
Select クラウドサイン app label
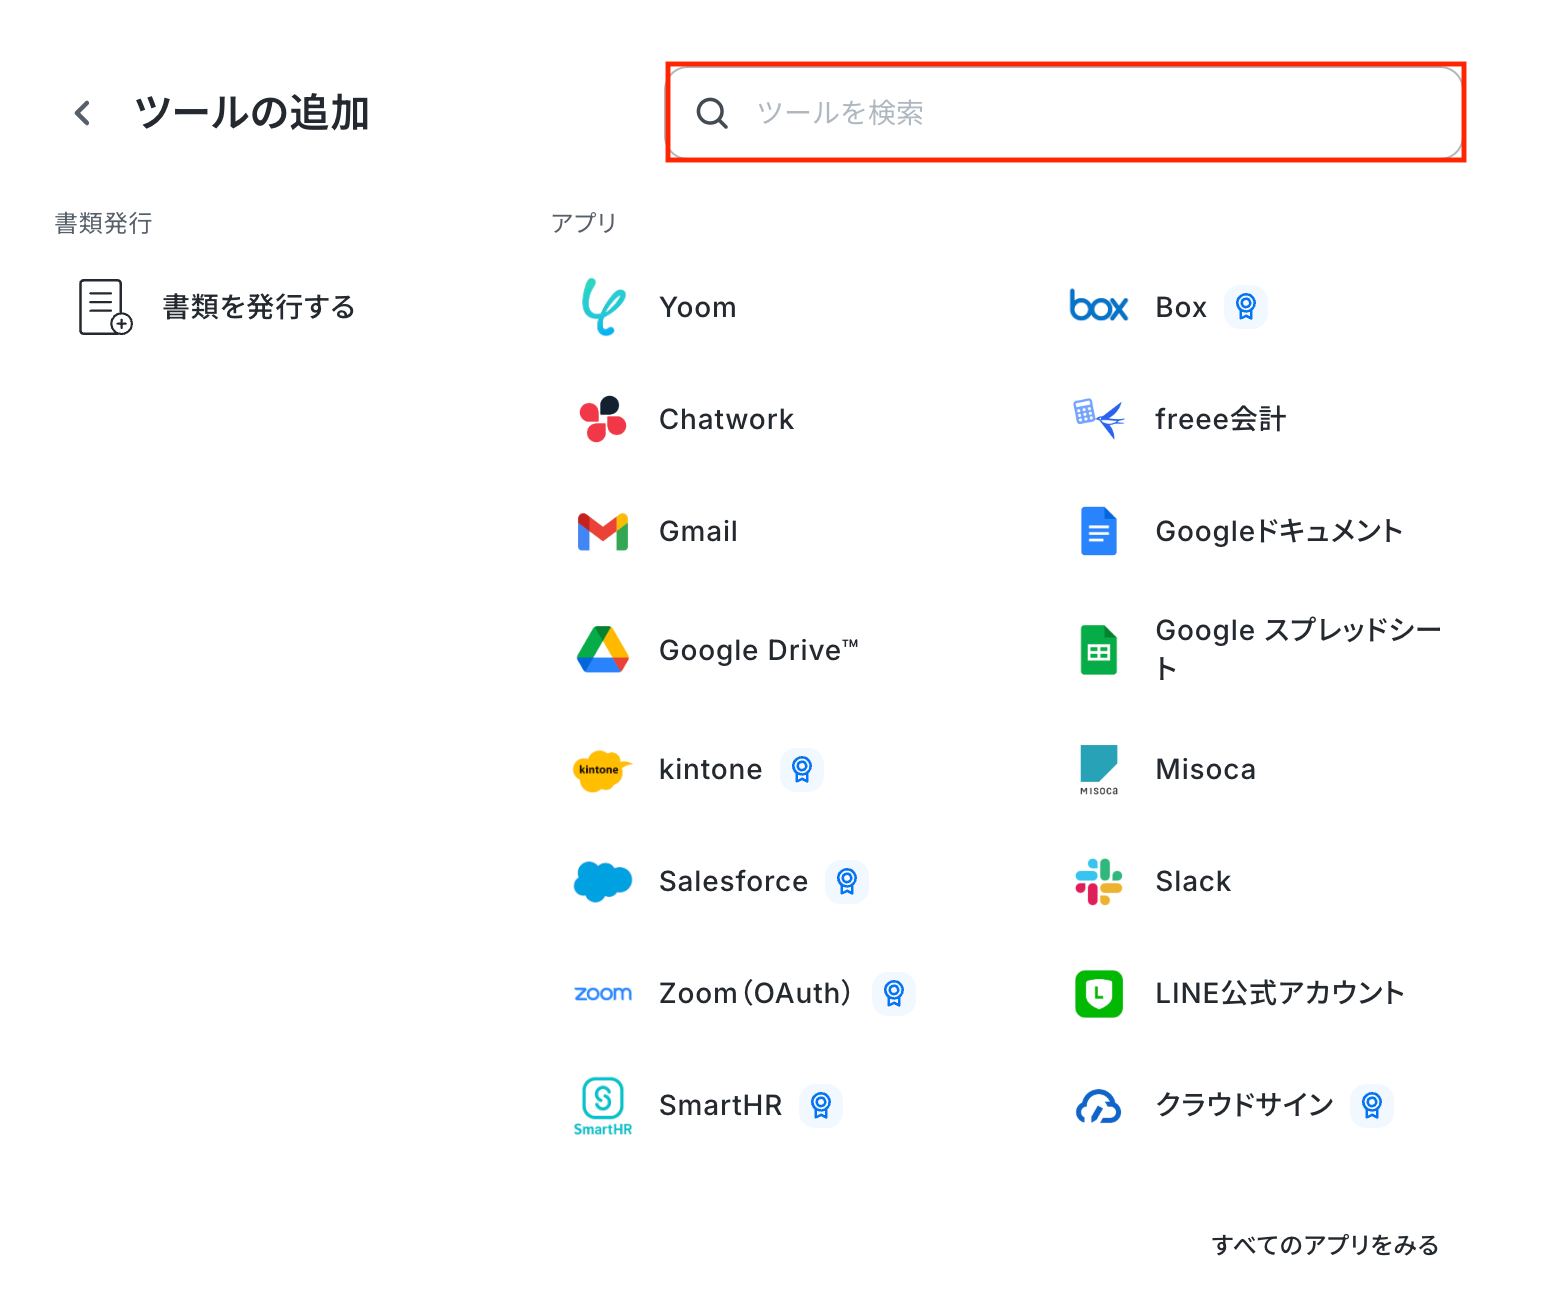pos(1245,1105)
